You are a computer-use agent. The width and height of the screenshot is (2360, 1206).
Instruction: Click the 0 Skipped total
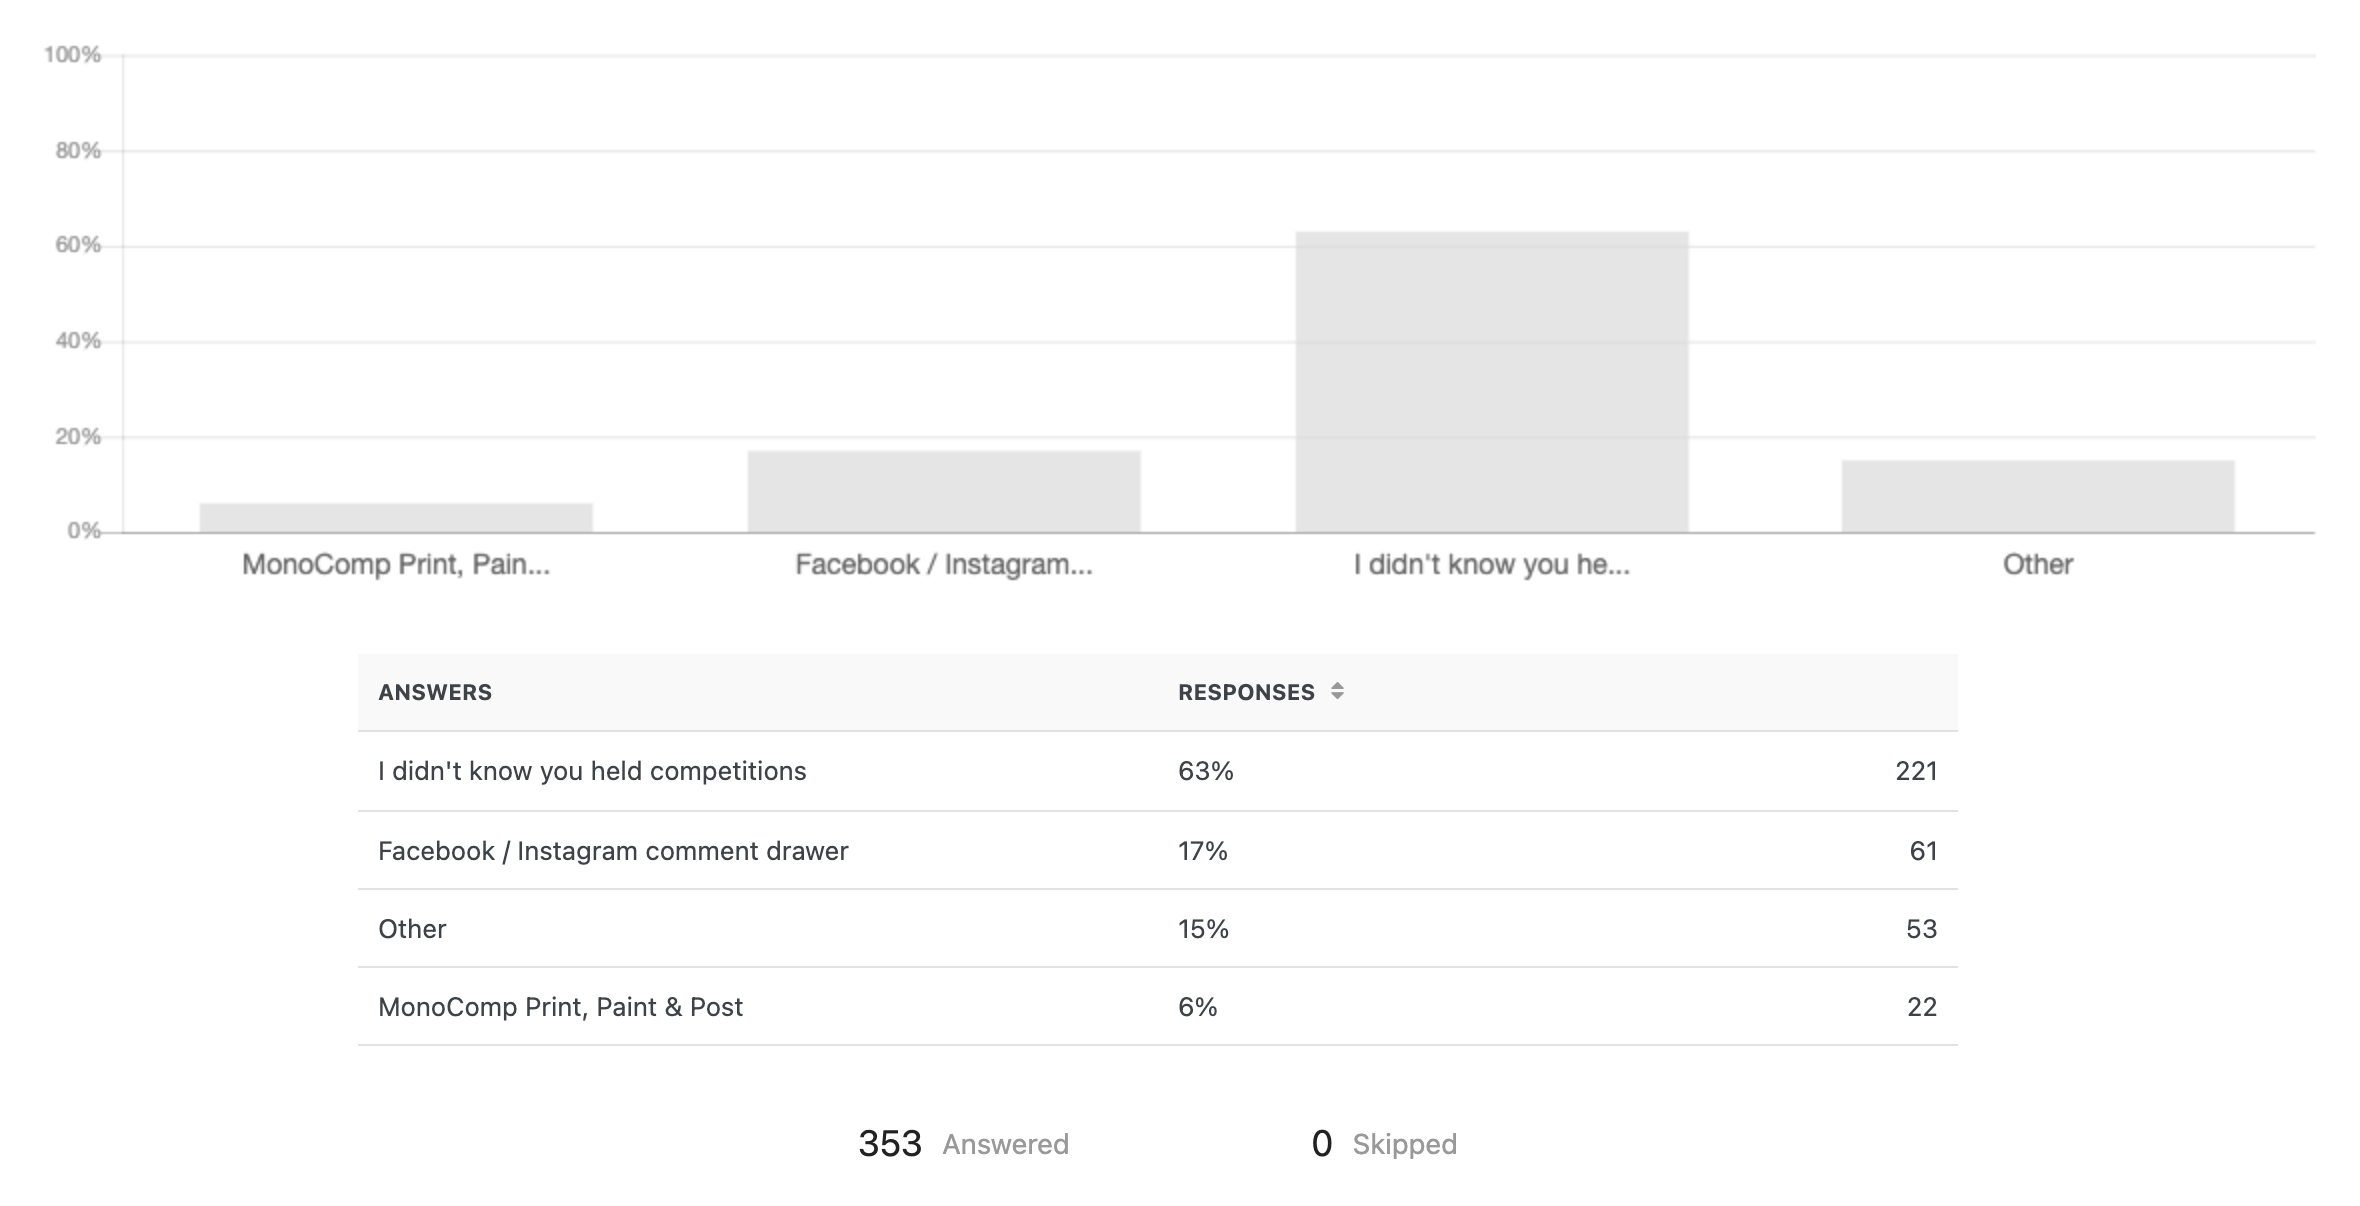point(1384,1143)
